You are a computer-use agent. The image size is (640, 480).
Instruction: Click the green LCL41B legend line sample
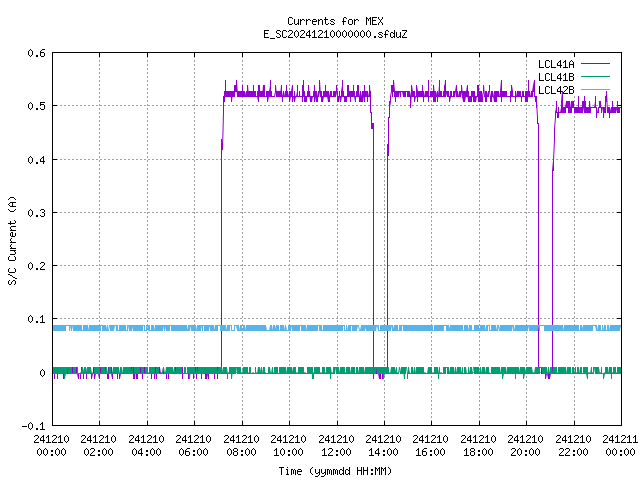coord(595,76)
